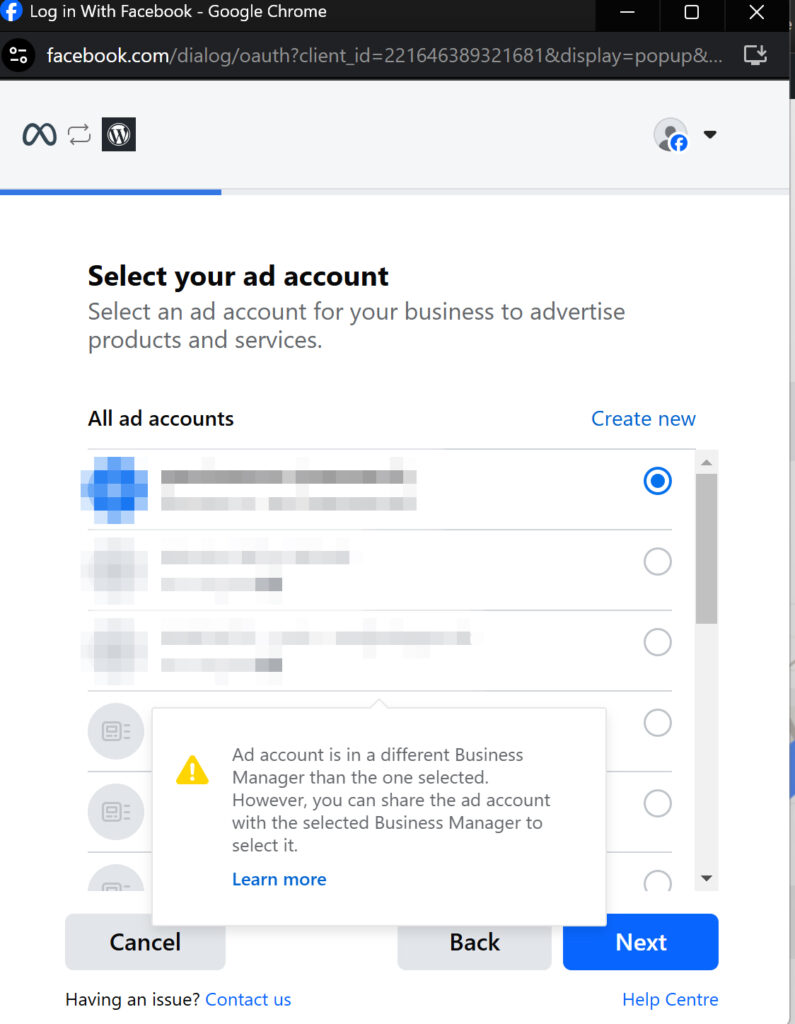
Task: Select the radio button for the second ad account
Action: point(657,561)
